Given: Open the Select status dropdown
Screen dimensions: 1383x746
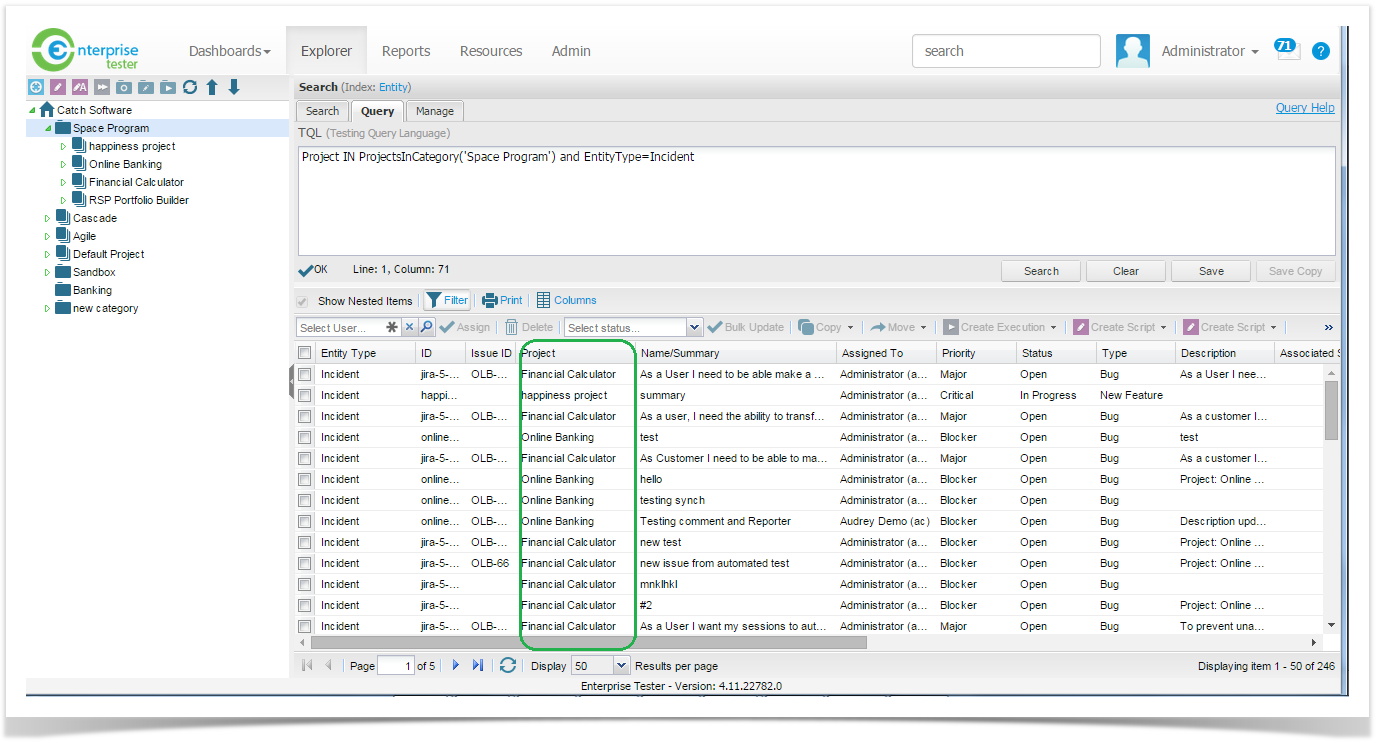Looking at the screenshot, I should point(694,327).
